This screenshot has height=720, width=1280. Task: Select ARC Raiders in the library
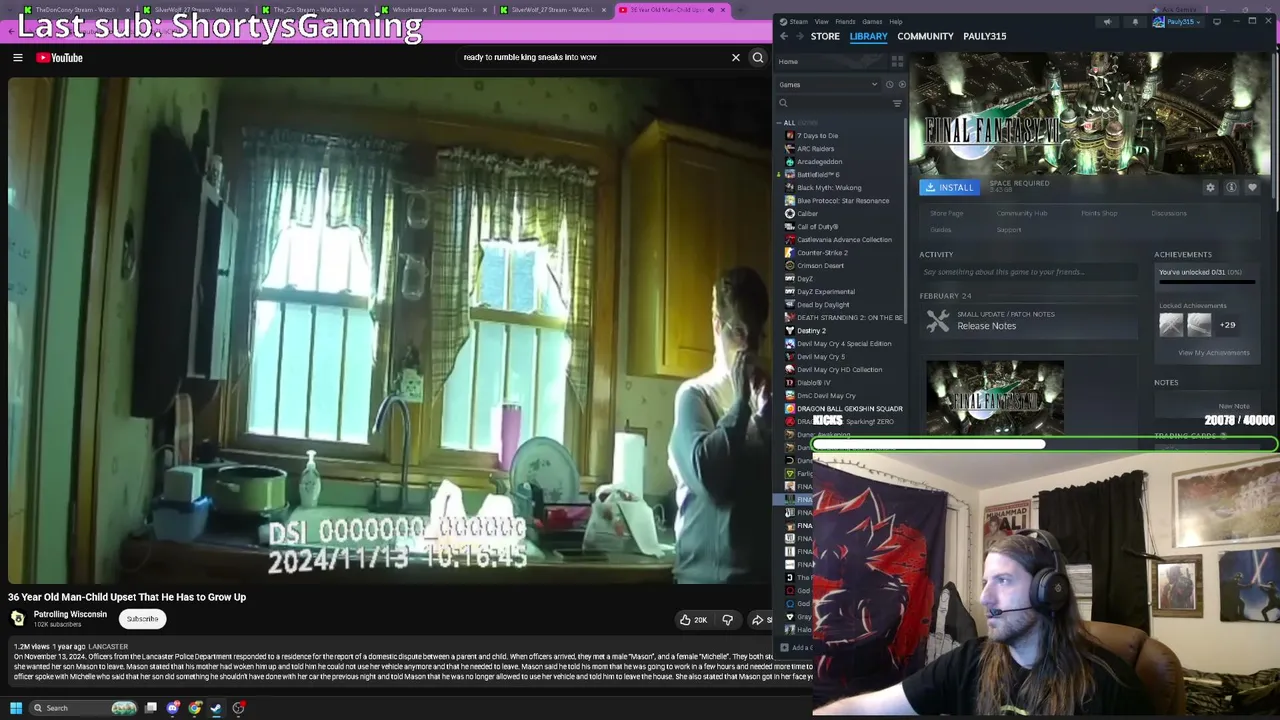815,149
